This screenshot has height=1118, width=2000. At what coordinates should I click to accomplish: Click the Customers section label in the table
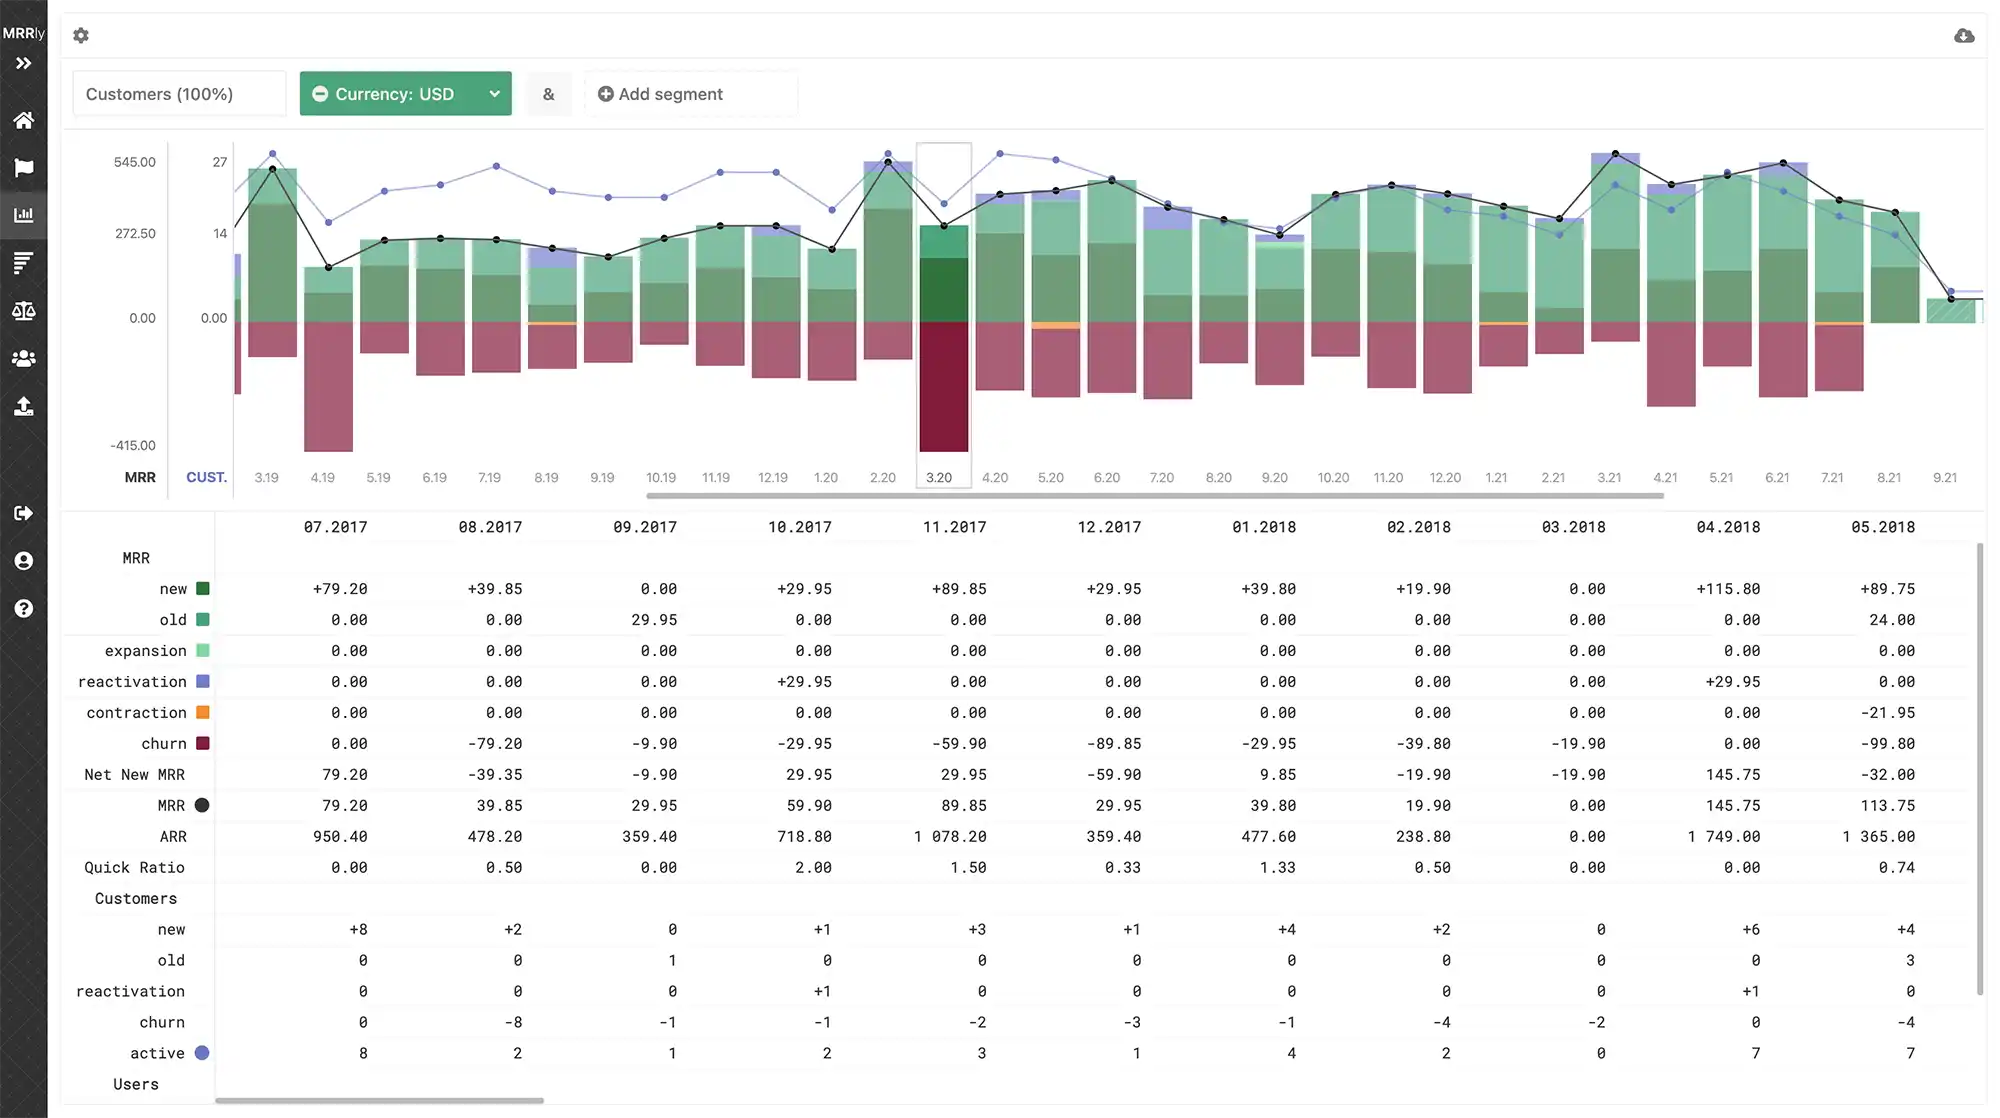[x=136, y=898]
